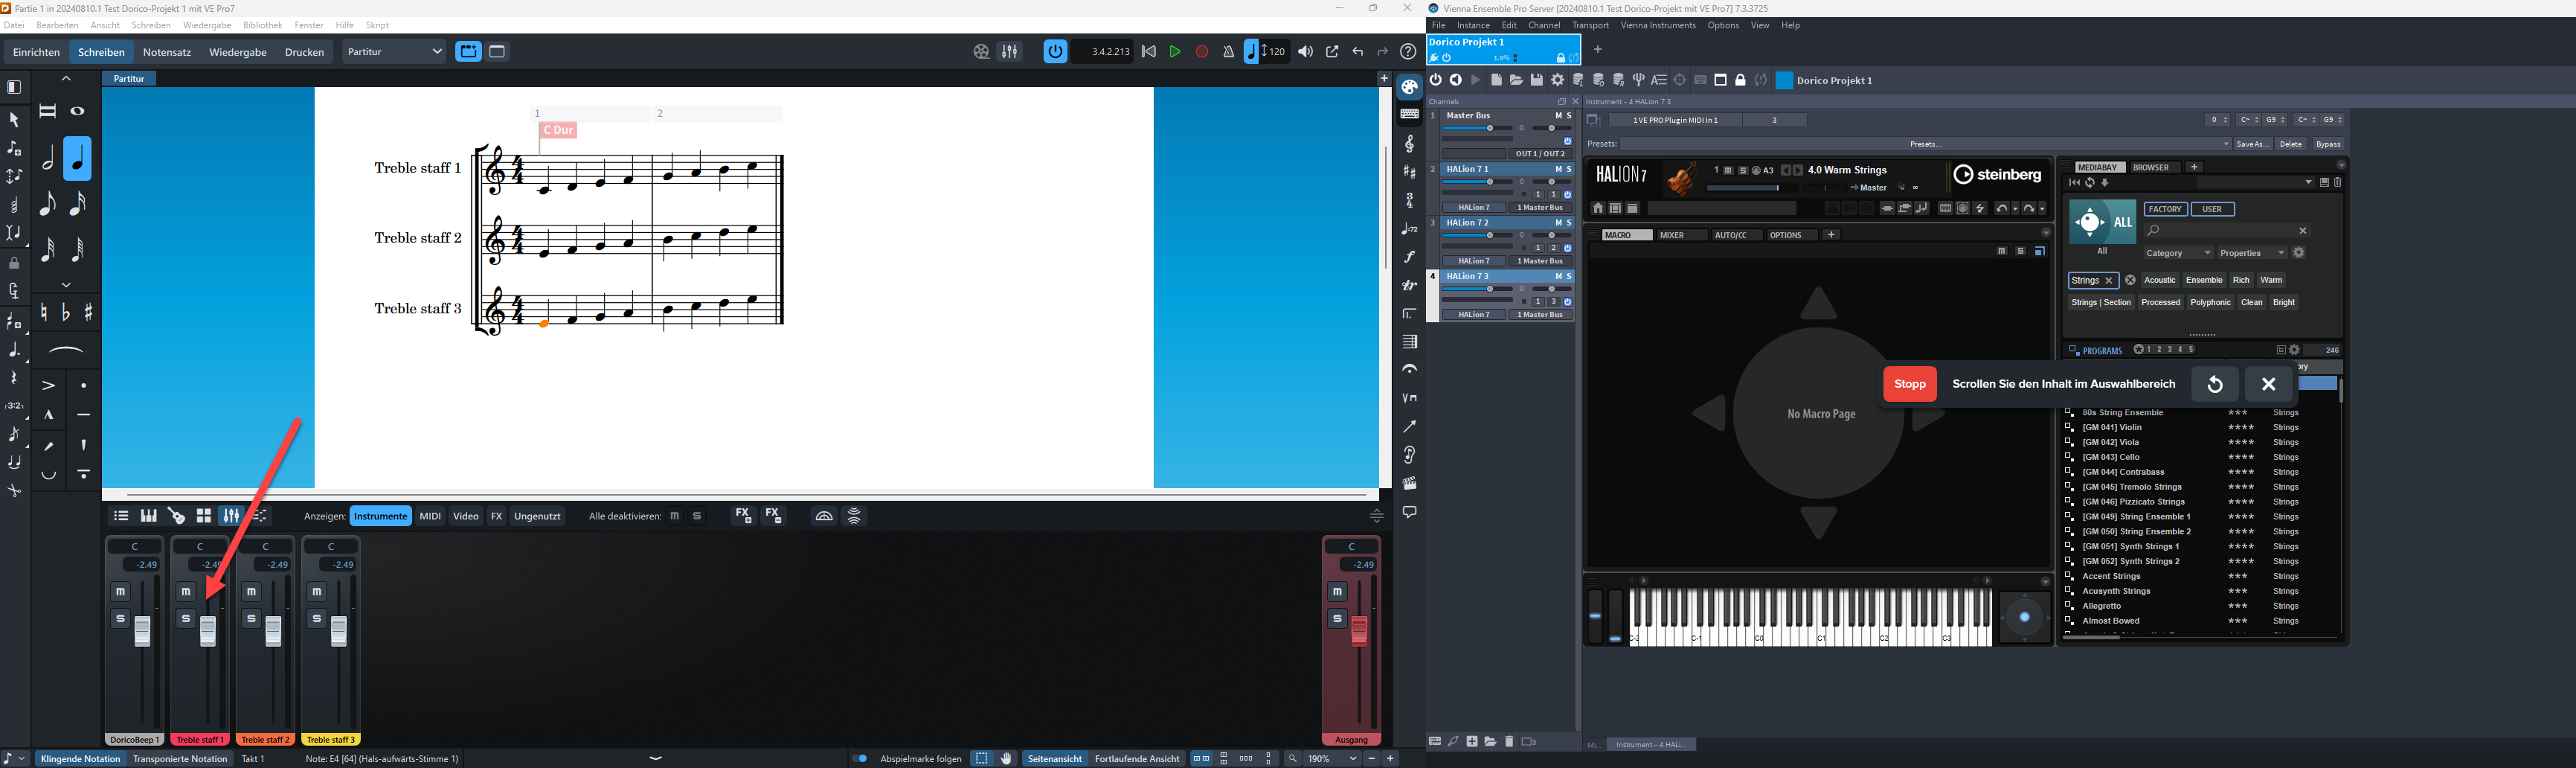Image resolution: width=2576 pixels, height=768 pixels.
Task: Add a natural accidental
Action: click(x=44, y=313)
